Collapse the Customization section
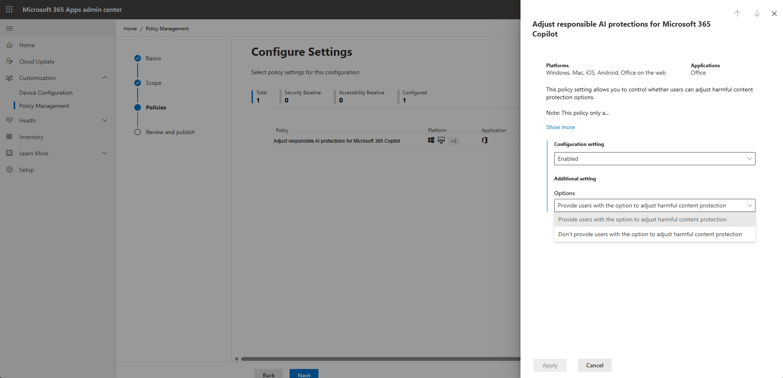783x378 pixels. coord(104,78)
